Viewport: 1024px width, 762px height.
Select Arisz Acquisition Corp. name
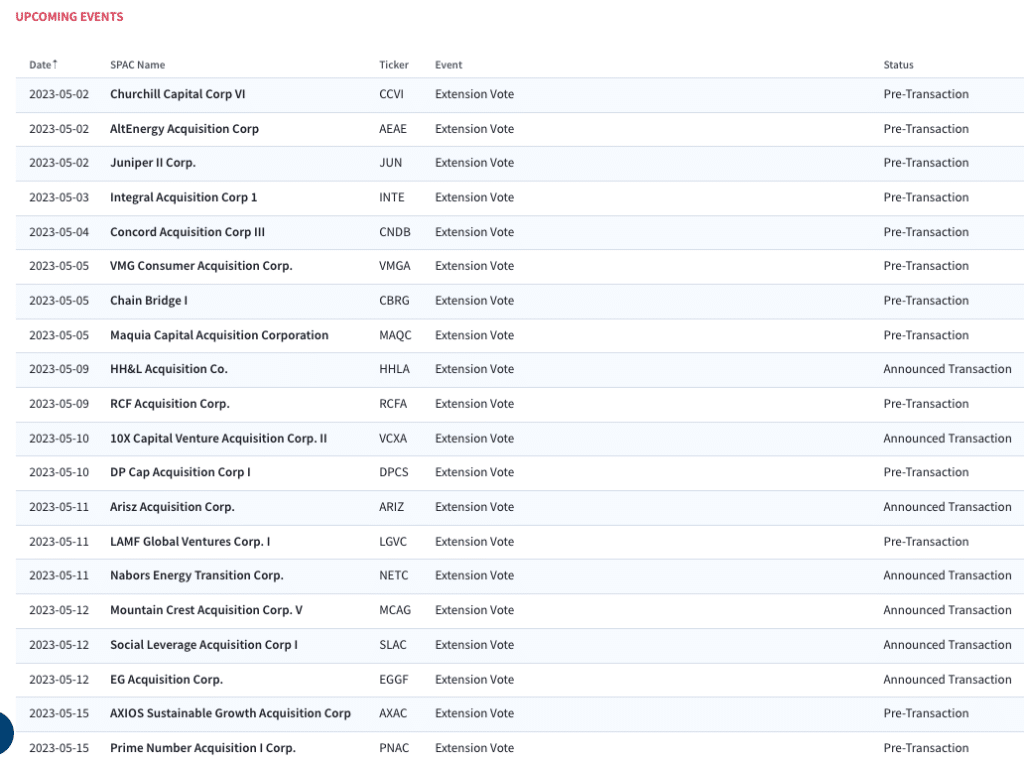pos(172,507)
